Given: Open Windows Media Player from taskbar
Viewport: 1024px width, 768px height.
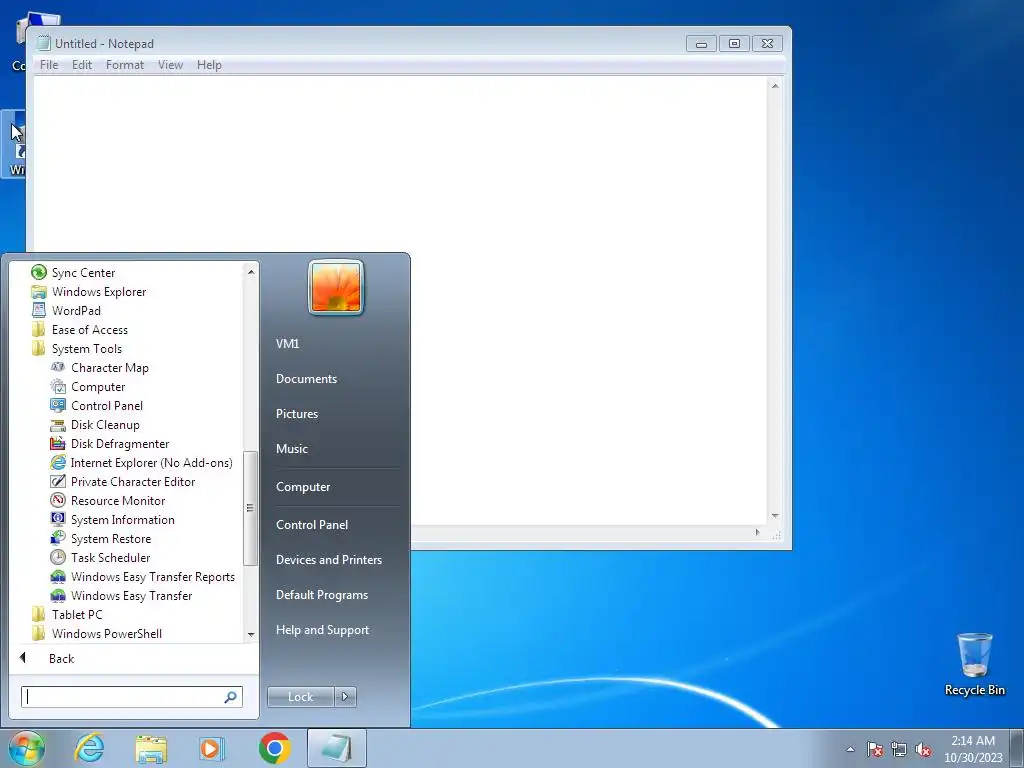Looking at the screenshot, I should [212, 748].
